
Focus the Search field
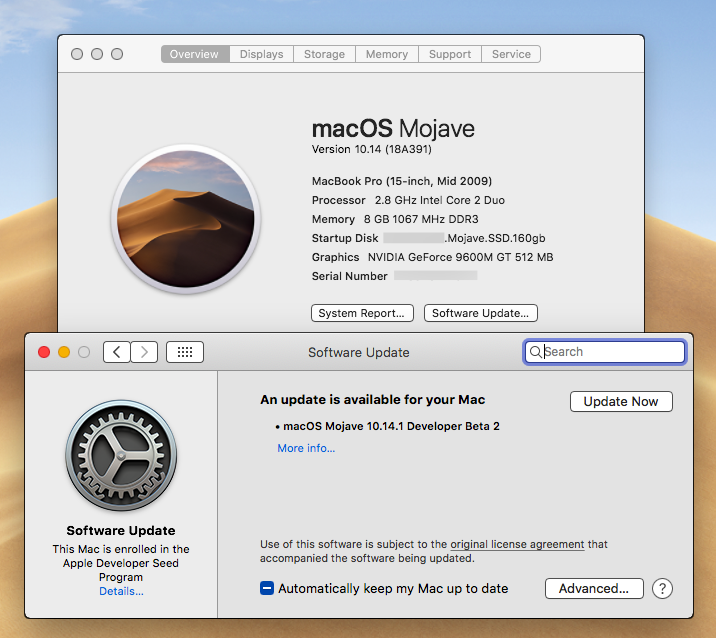tap(604, 352)
